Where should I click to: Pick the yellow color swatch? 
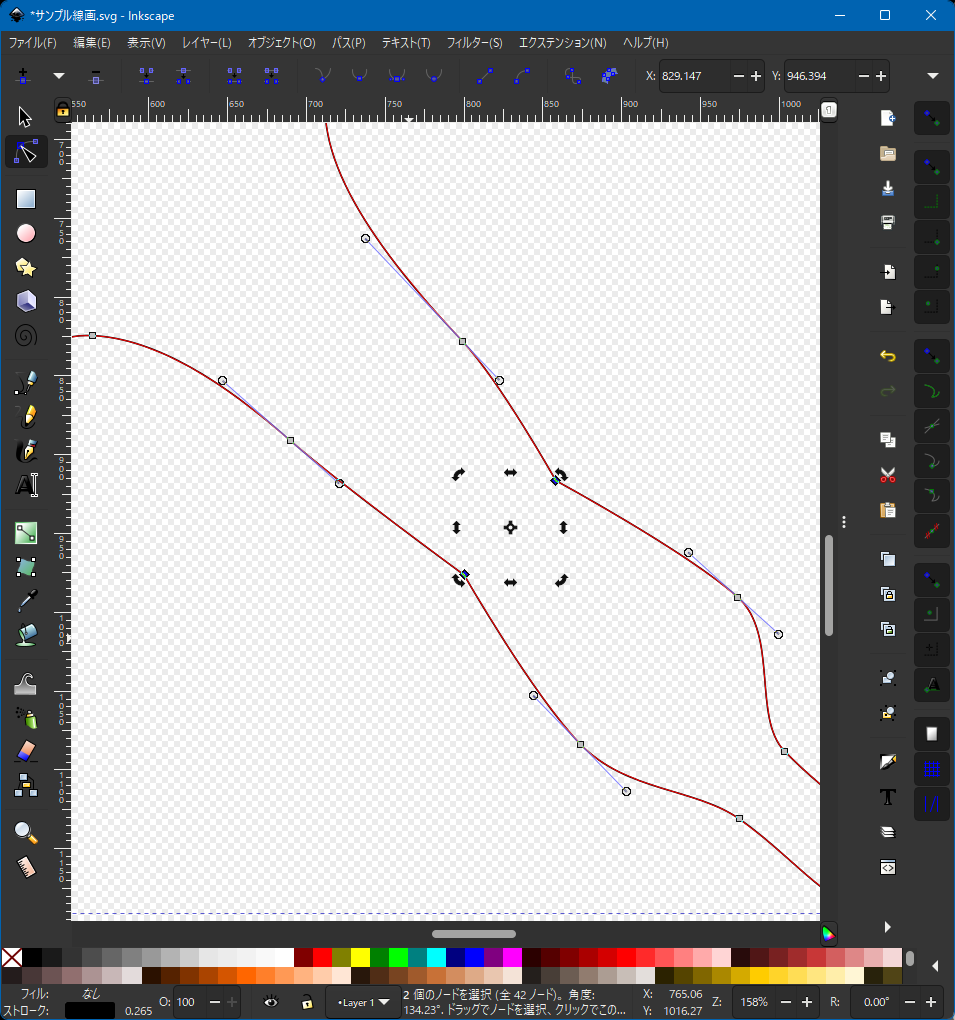tap(360, 958)
